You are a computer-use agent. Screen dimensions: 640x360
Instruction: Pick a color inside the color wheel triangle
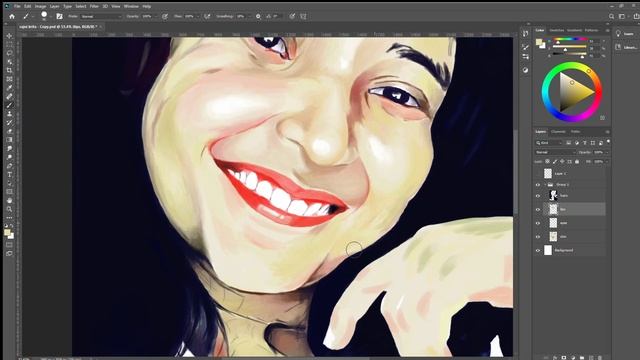click(x=573, y=93)
